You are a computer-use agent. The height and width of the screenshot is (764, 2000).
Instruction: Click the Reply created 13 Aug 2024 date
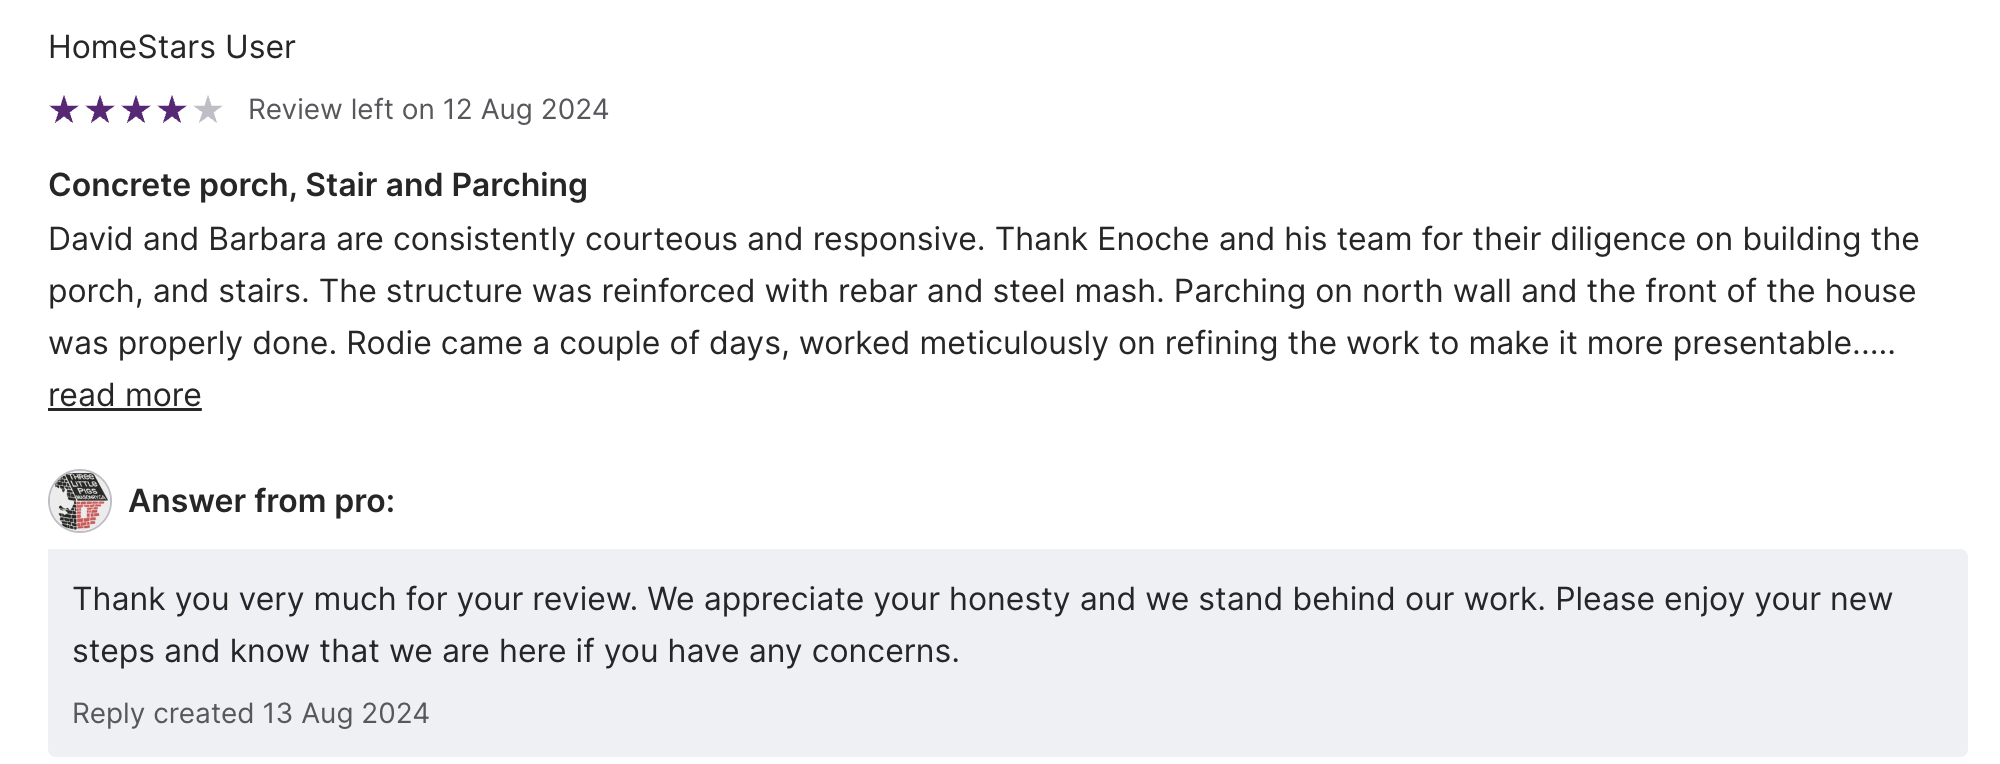(251, 713)
